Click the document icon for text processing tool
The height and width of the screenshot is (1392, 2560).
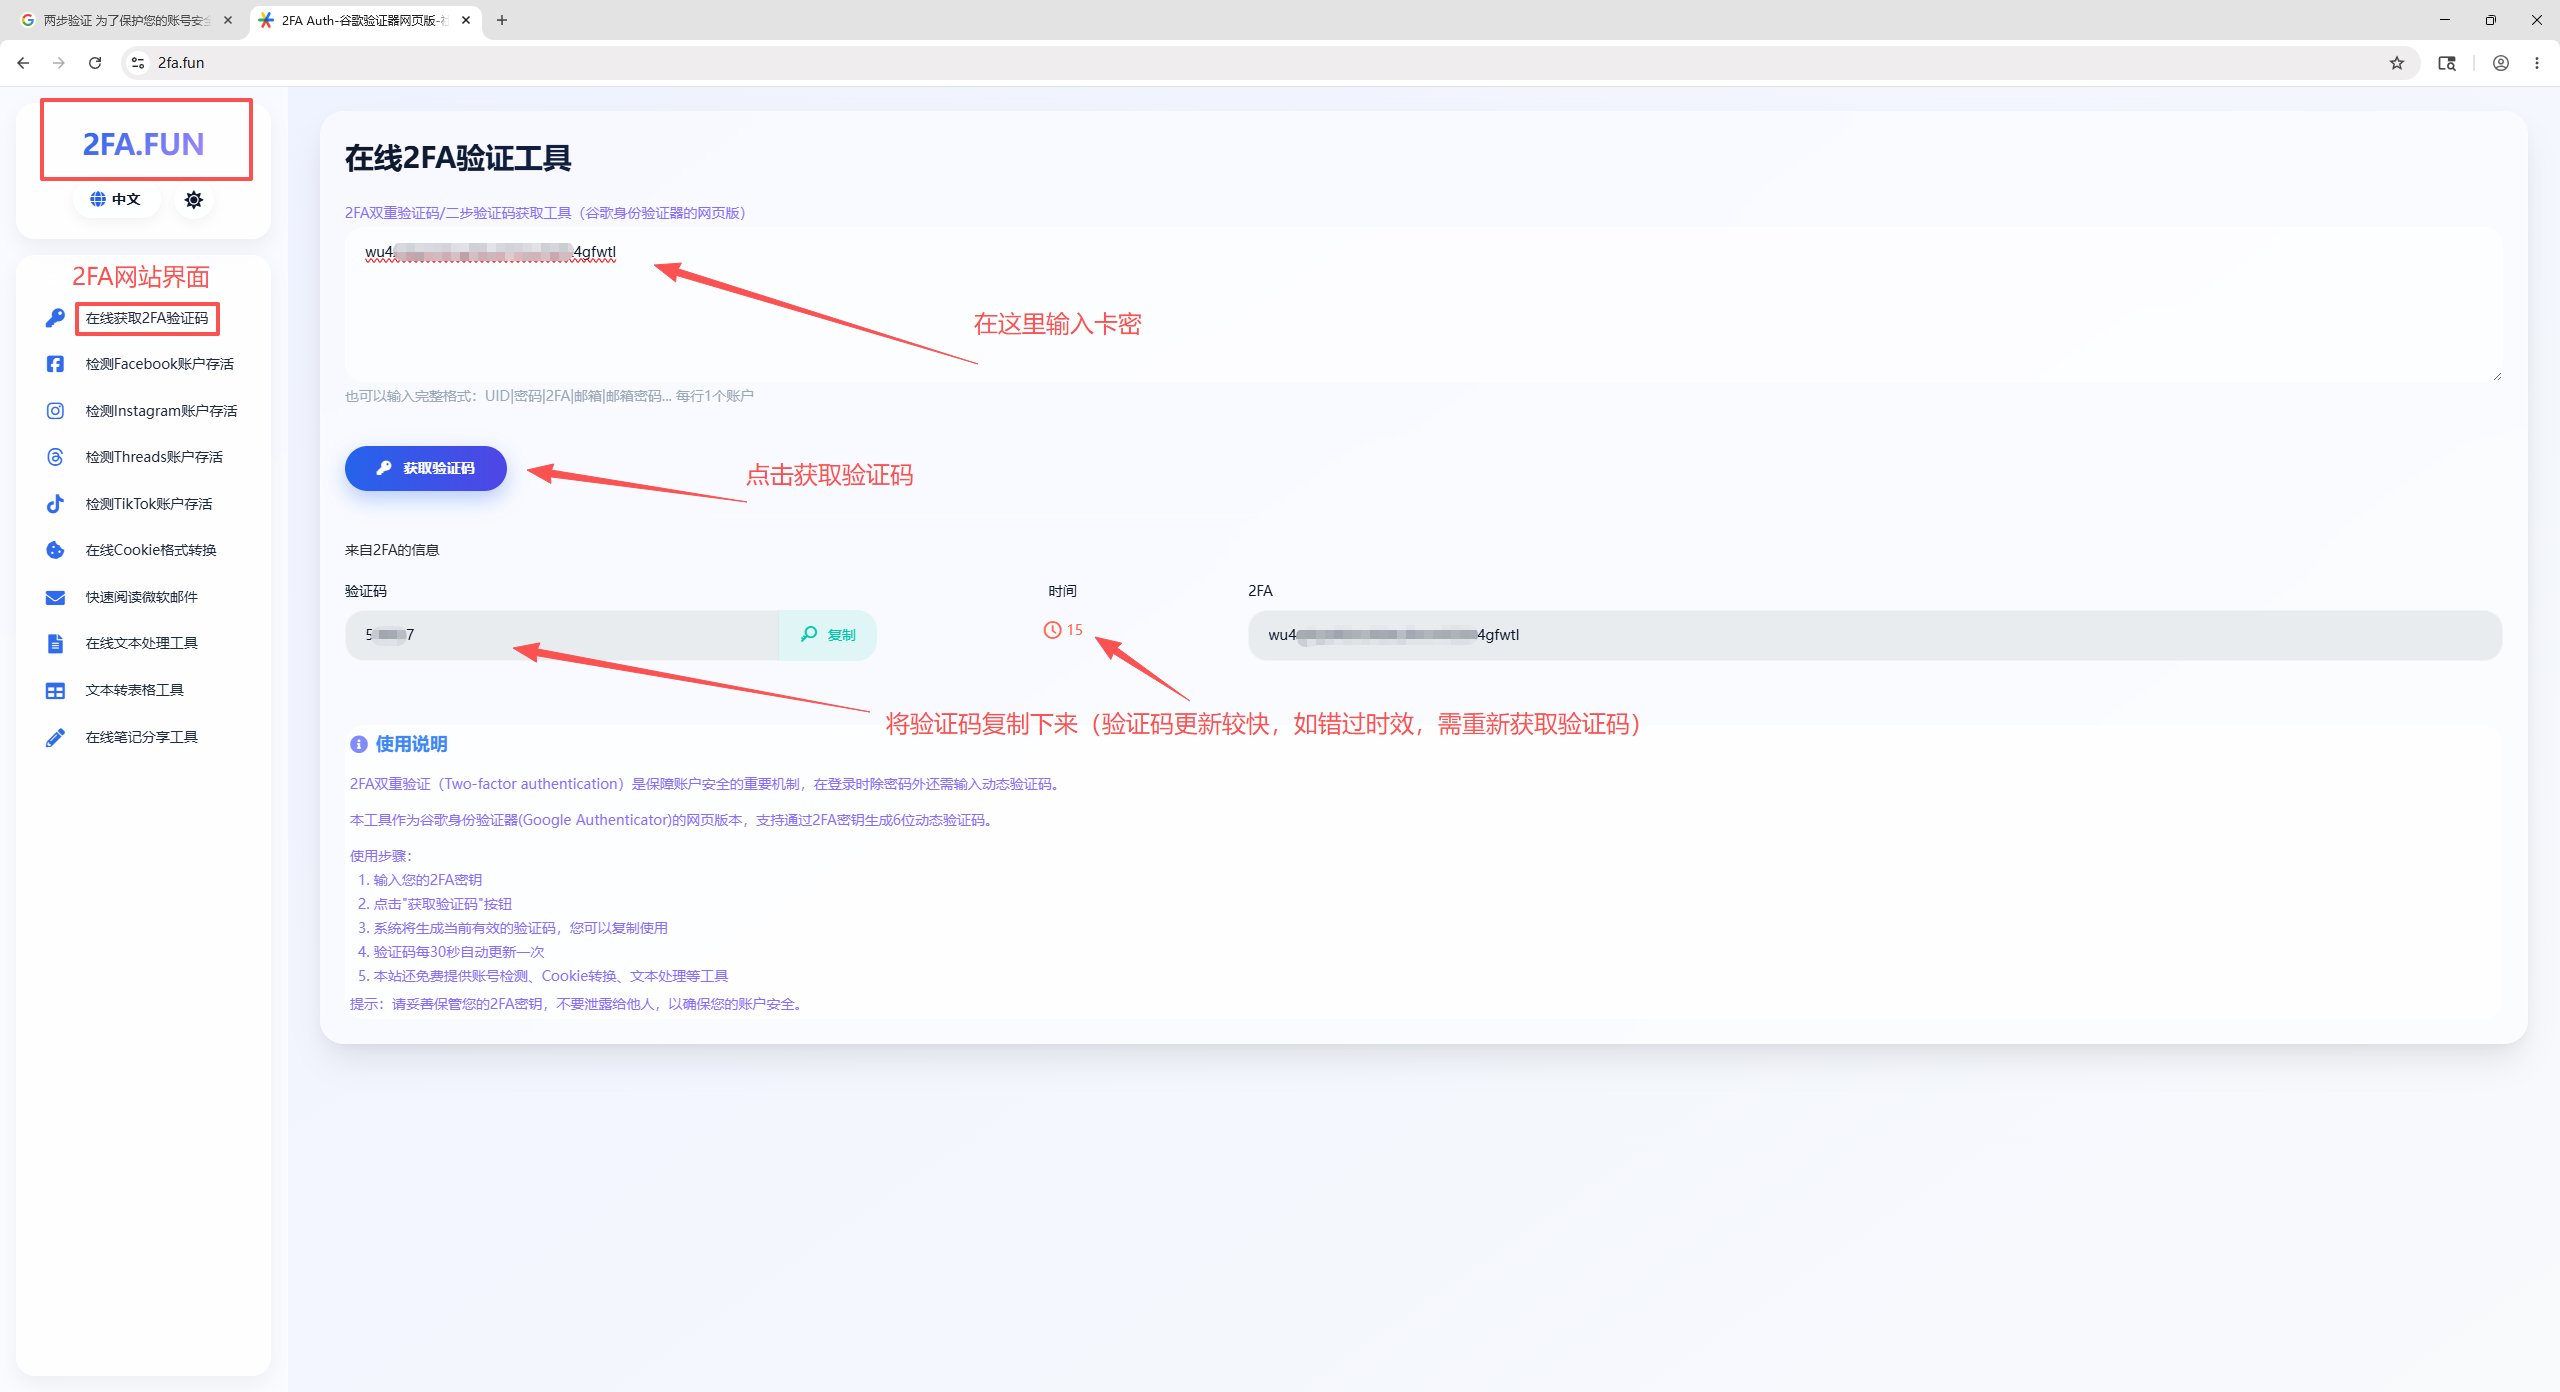pos(55,643)
